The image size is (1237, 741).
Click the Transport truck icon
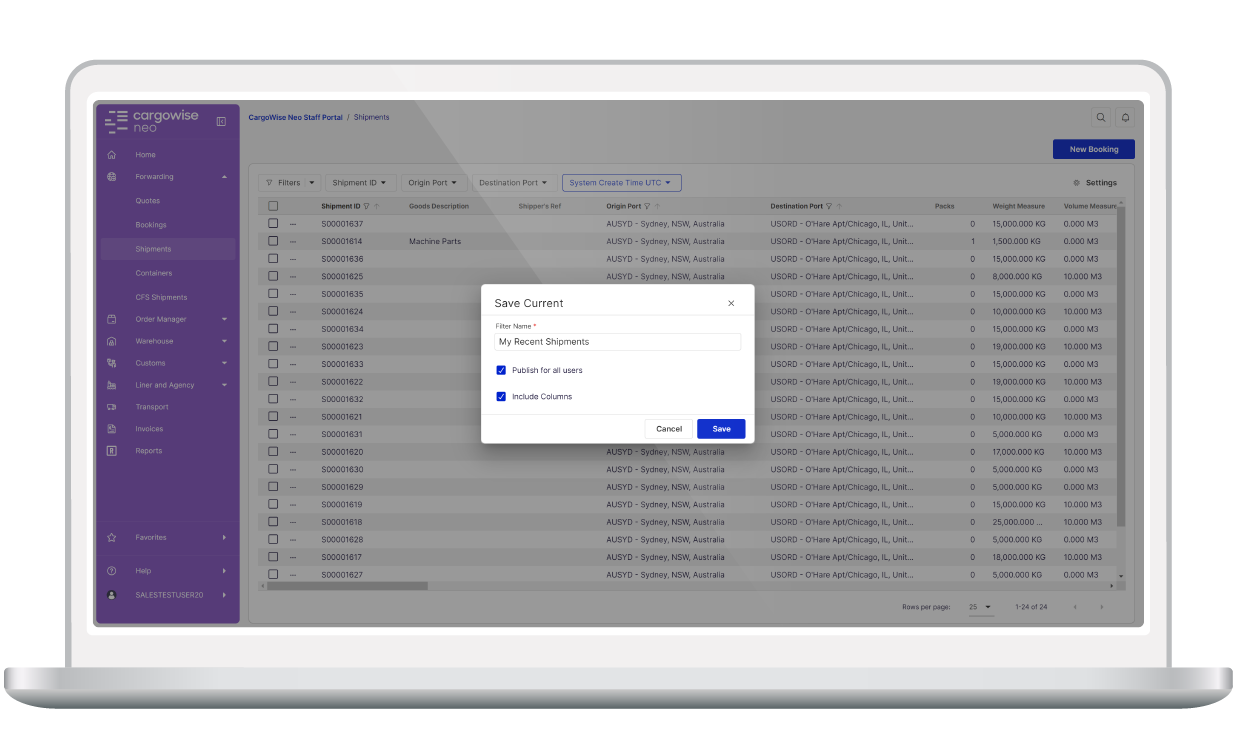(x=112, y=407)
